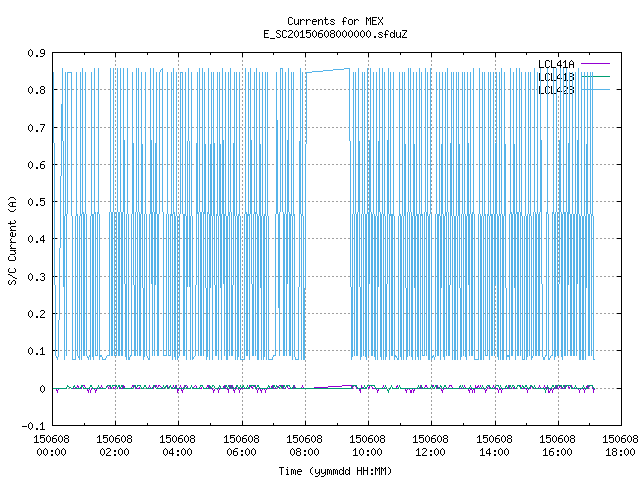Viewport: 640px width, 480px height.
Task: Click the purple line sample beside LCL41A
Action: (595, 64)
